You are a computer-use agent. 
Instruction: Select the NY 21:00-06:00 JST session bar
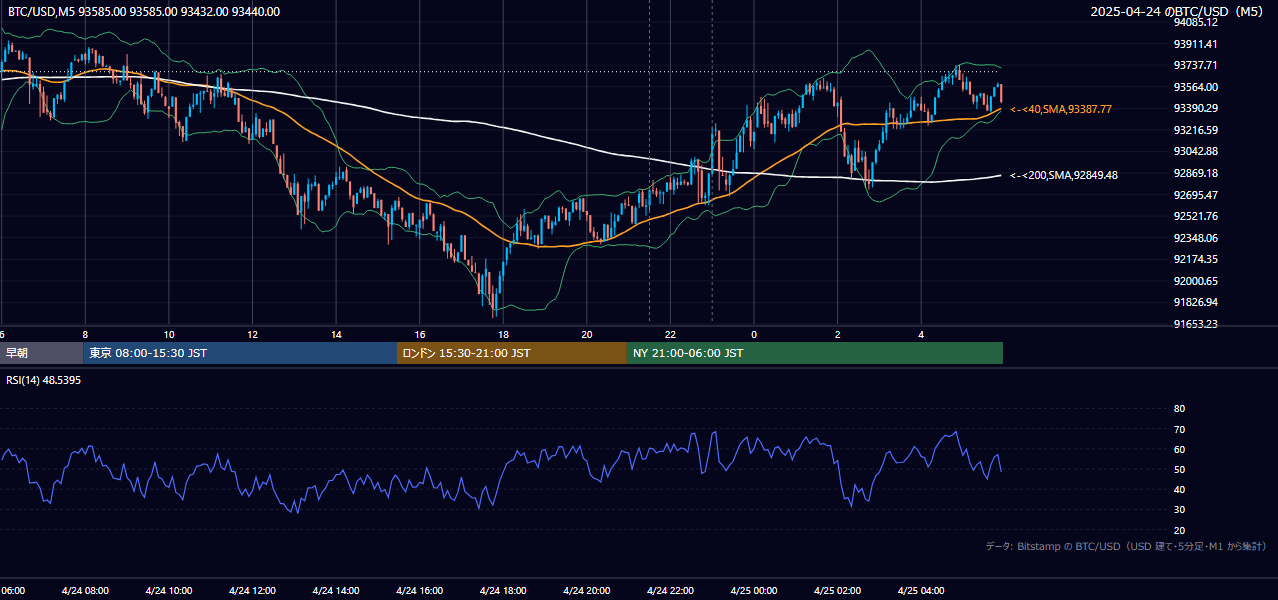coord(815,353)
